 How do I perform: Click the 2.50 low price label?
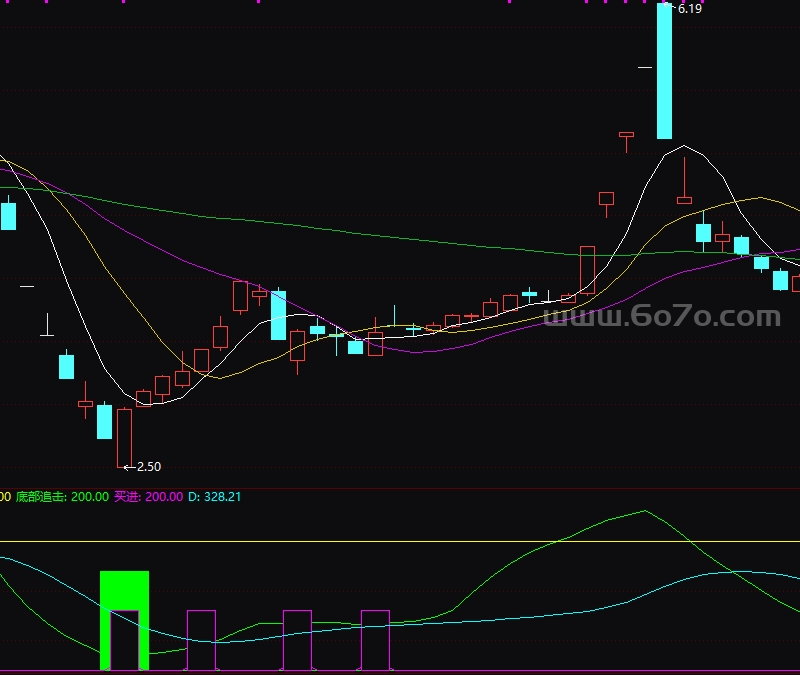pyautogui.click(x=148, y=466)
